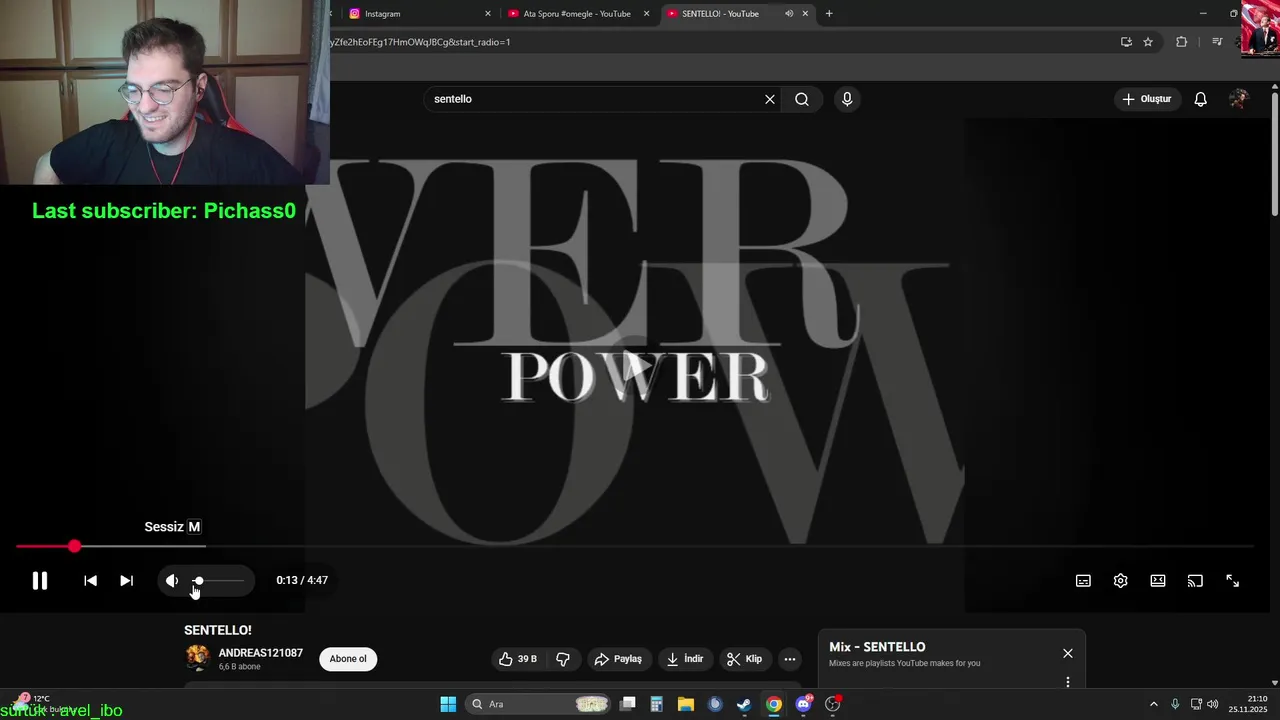Open Steam from taskbar
1280x720 pixels.
point(744,704)
